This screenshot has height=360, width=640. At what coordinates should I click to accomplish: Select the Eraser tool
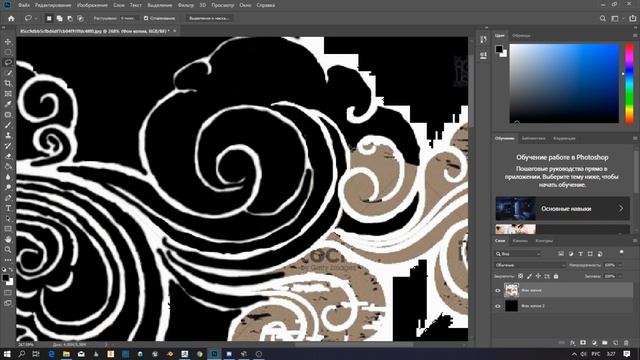[8, 156]
